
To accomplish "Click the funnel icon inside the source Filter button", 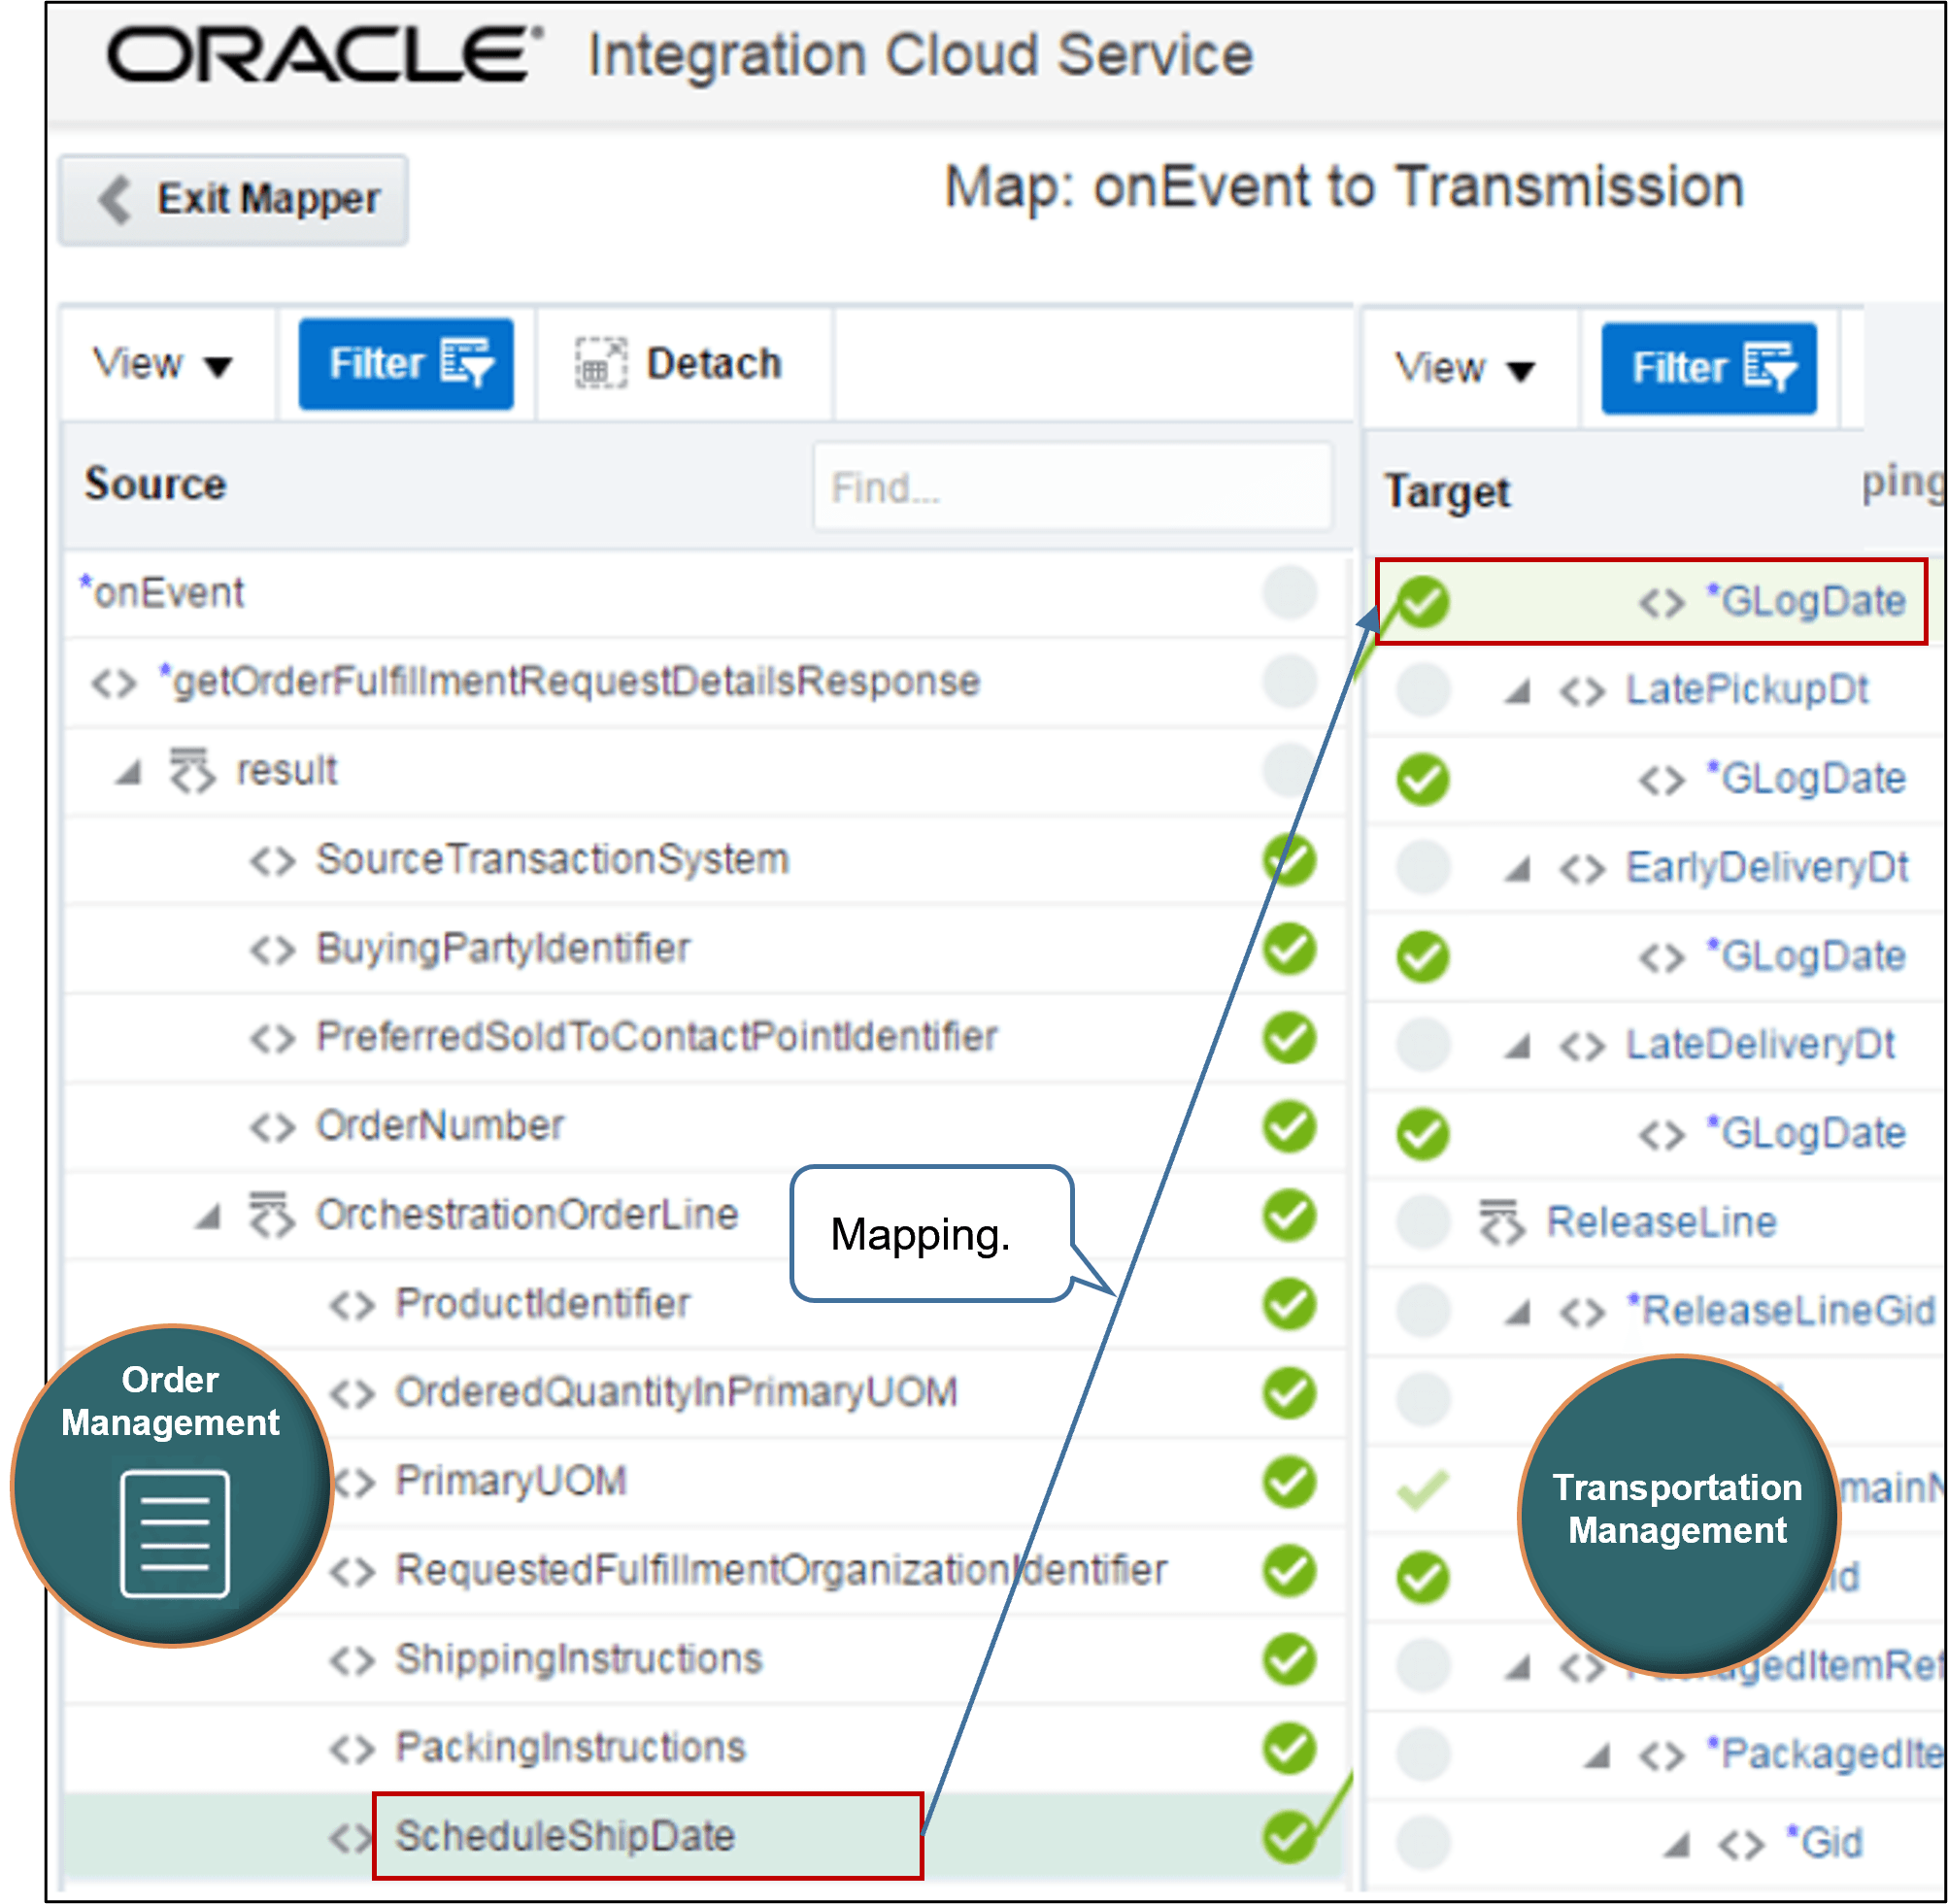I will coord(470,362).
